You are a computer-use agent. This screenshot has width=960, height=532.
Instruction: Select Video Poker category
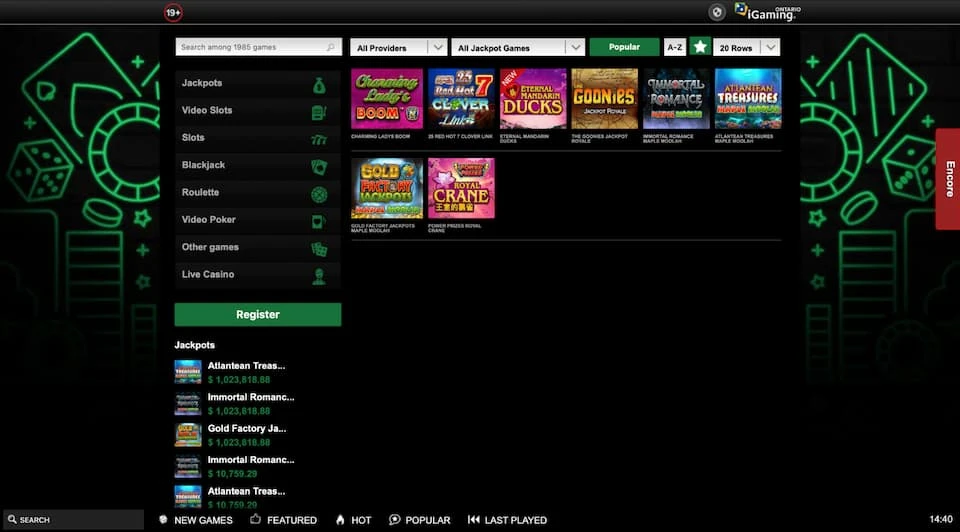coord(258,220)
